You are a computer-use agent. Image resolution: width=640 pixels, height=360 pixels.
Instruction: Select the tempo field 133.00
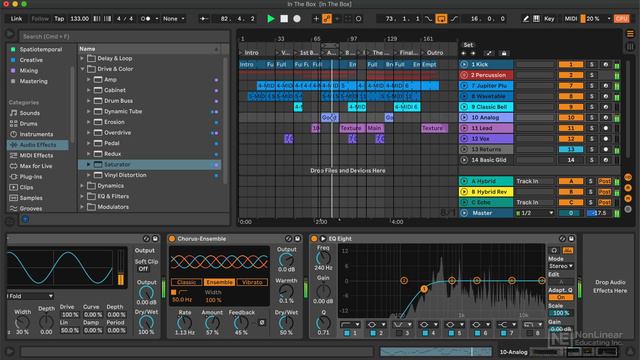point(80,19)
